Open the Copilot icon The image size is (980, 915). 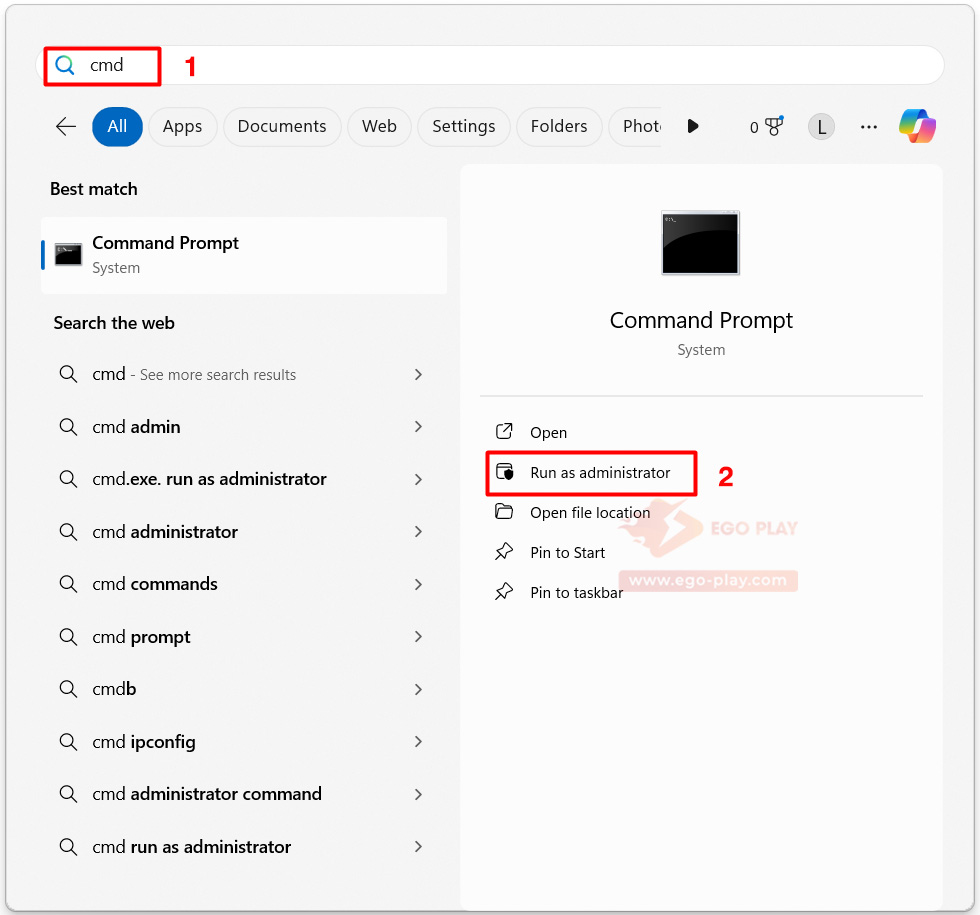(x=917, y=126)
